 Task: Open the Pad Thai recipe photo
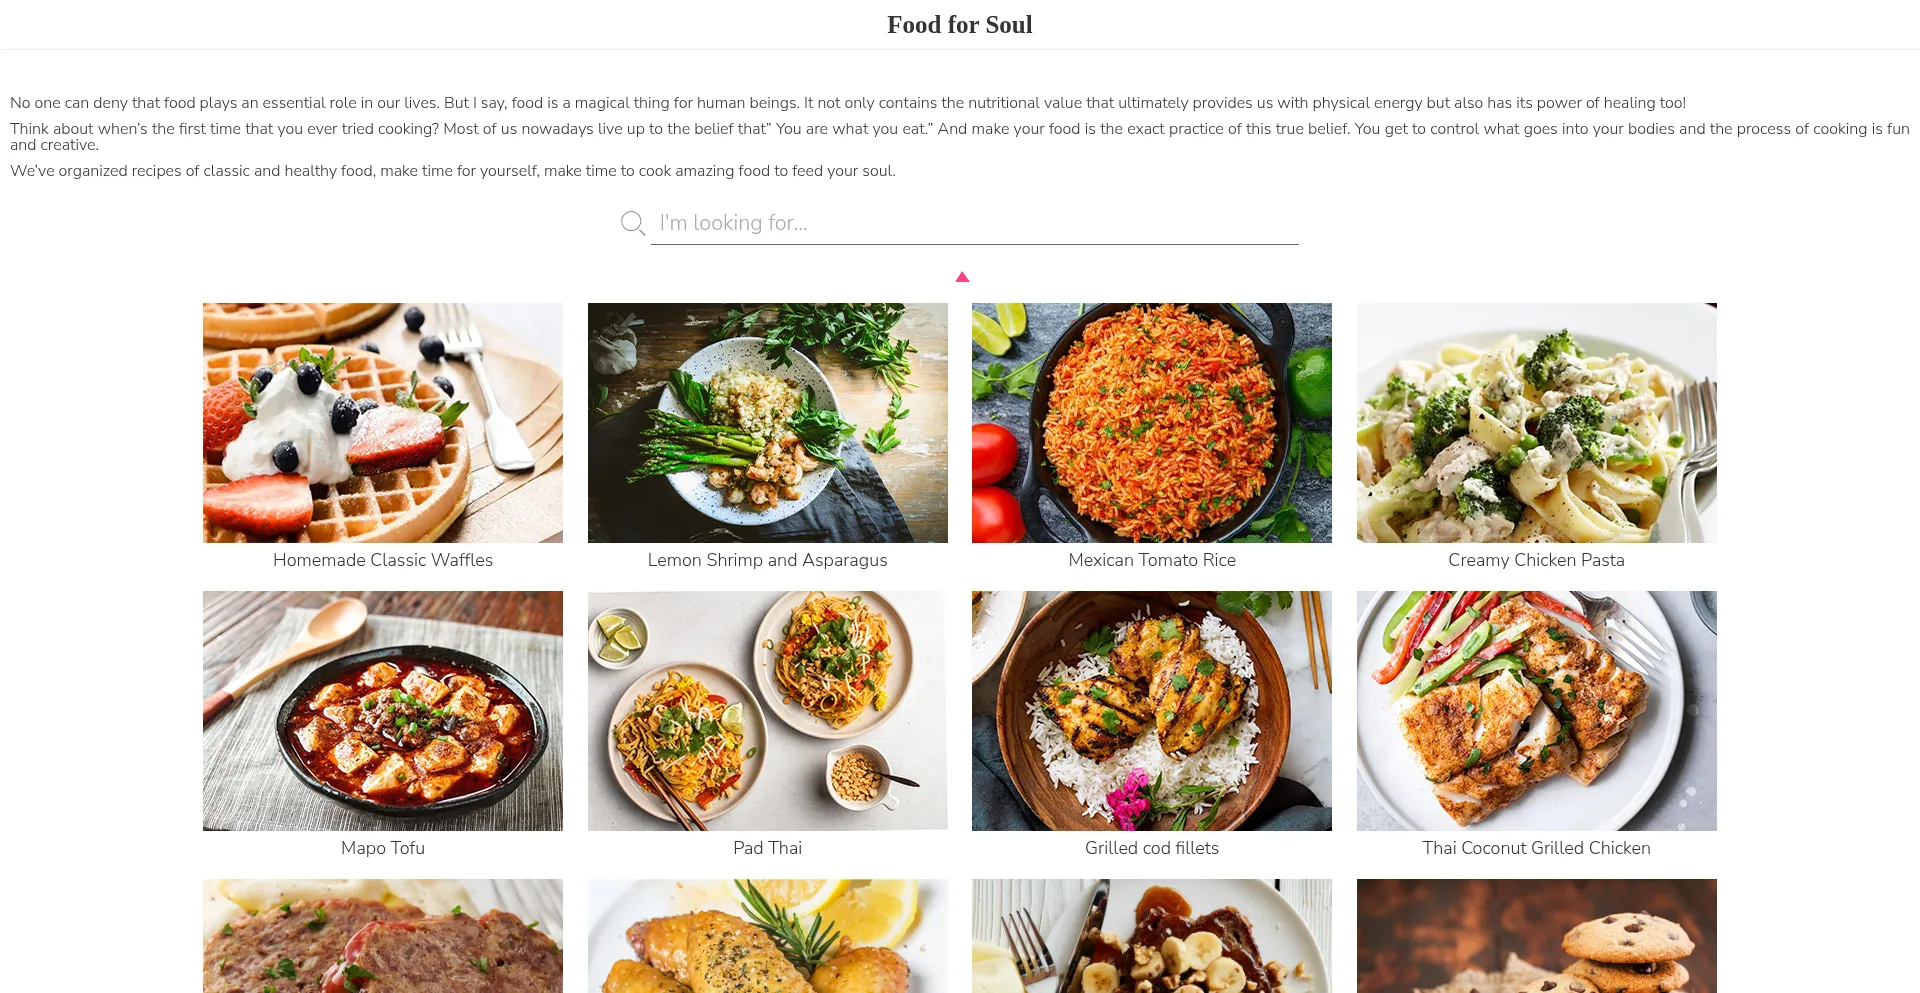coord(768,711)
